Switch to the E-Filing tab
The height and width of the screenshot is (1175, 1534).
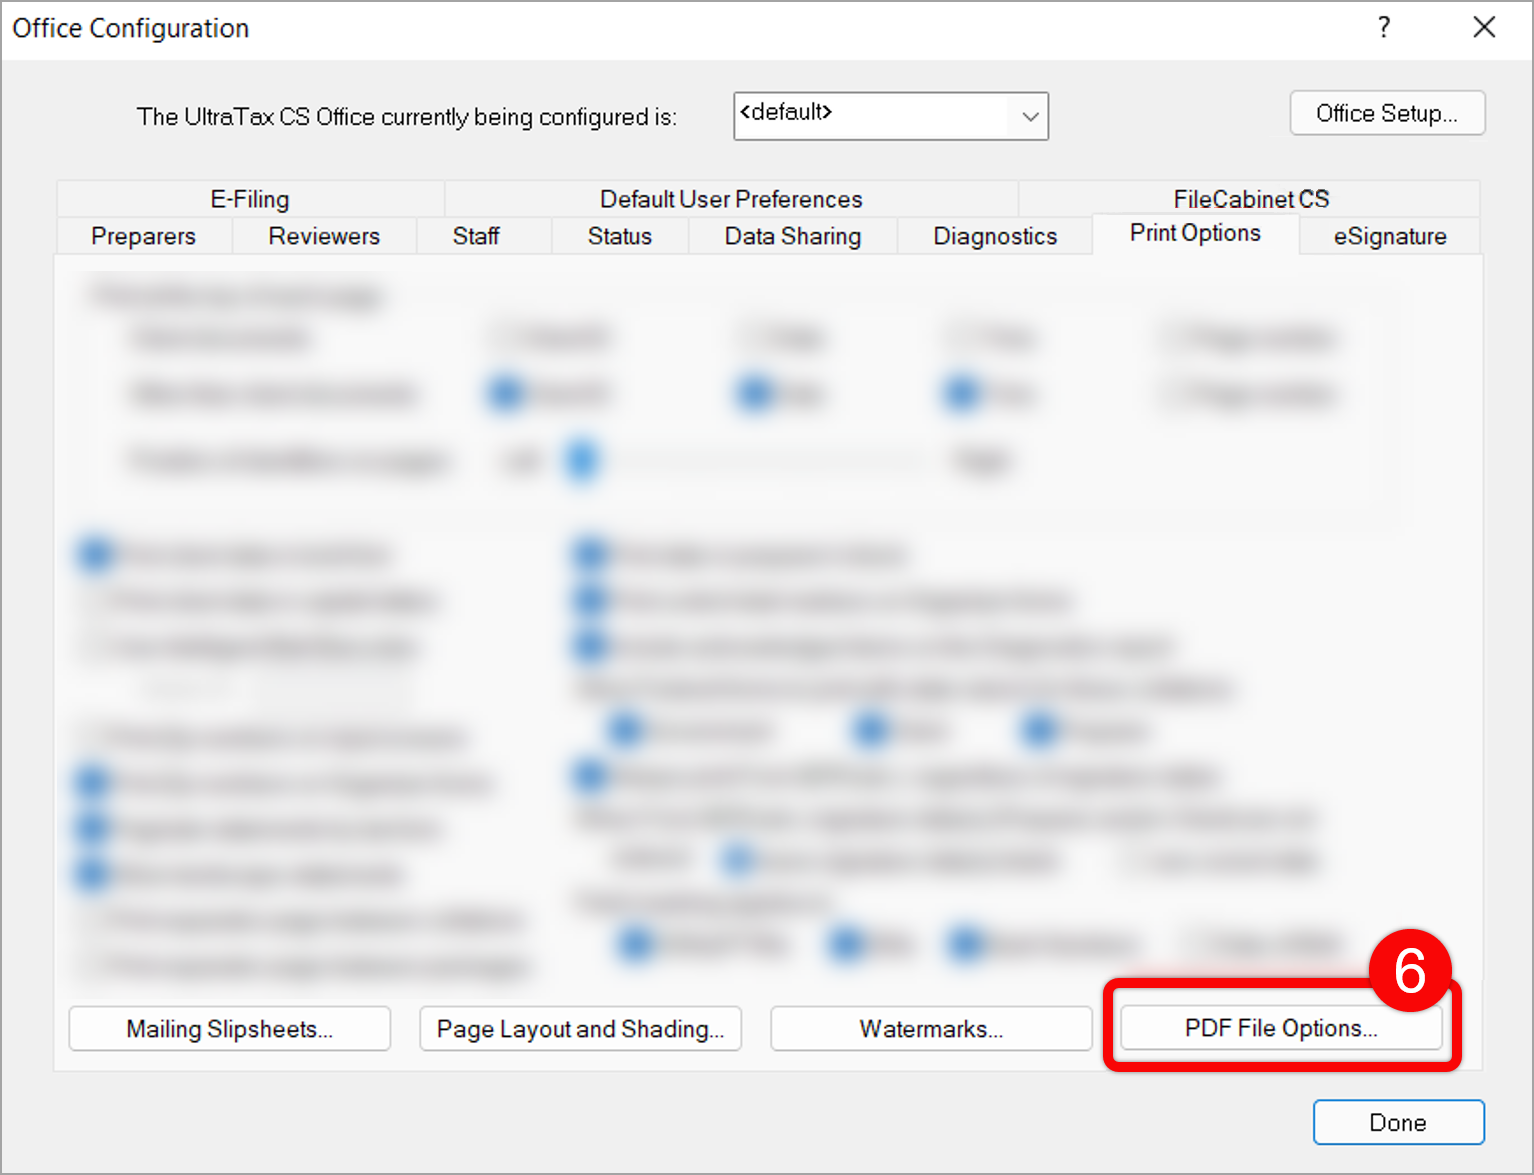click(x=250, y=199)
